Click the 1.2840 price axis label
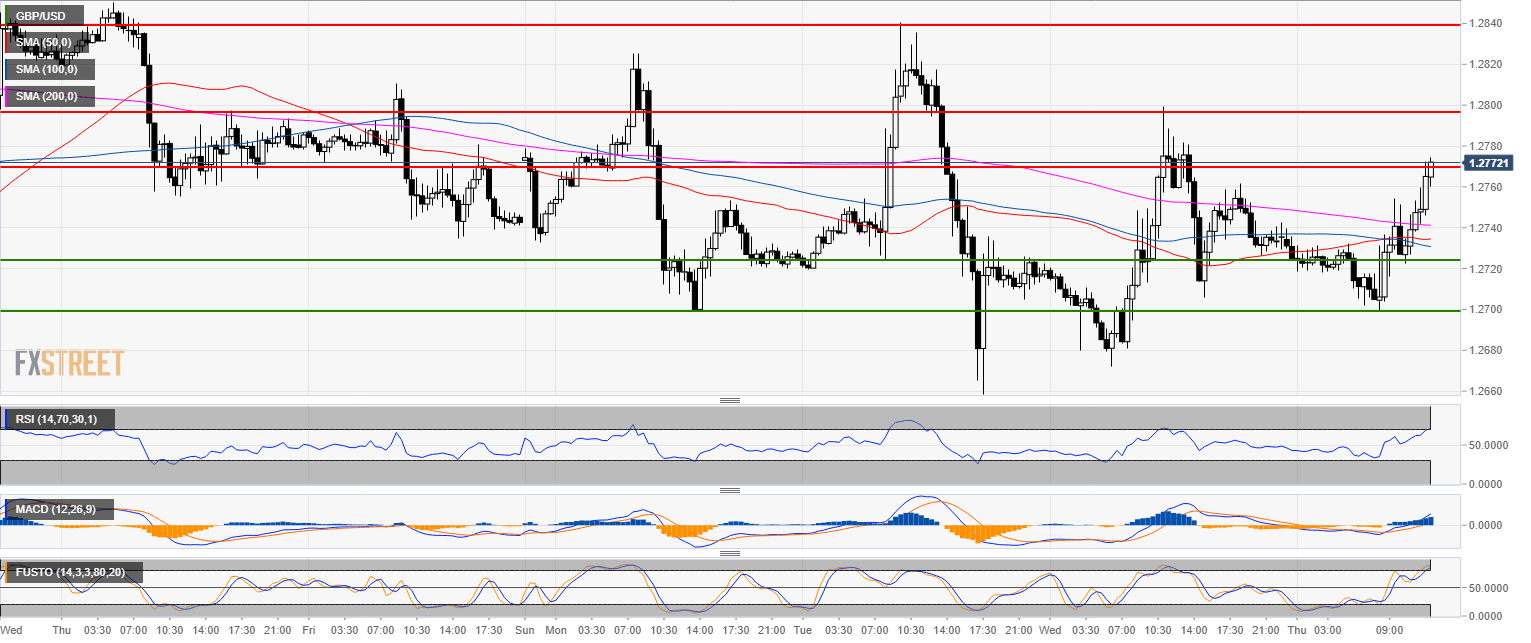1531x643 pixels. click(1485, 23)
